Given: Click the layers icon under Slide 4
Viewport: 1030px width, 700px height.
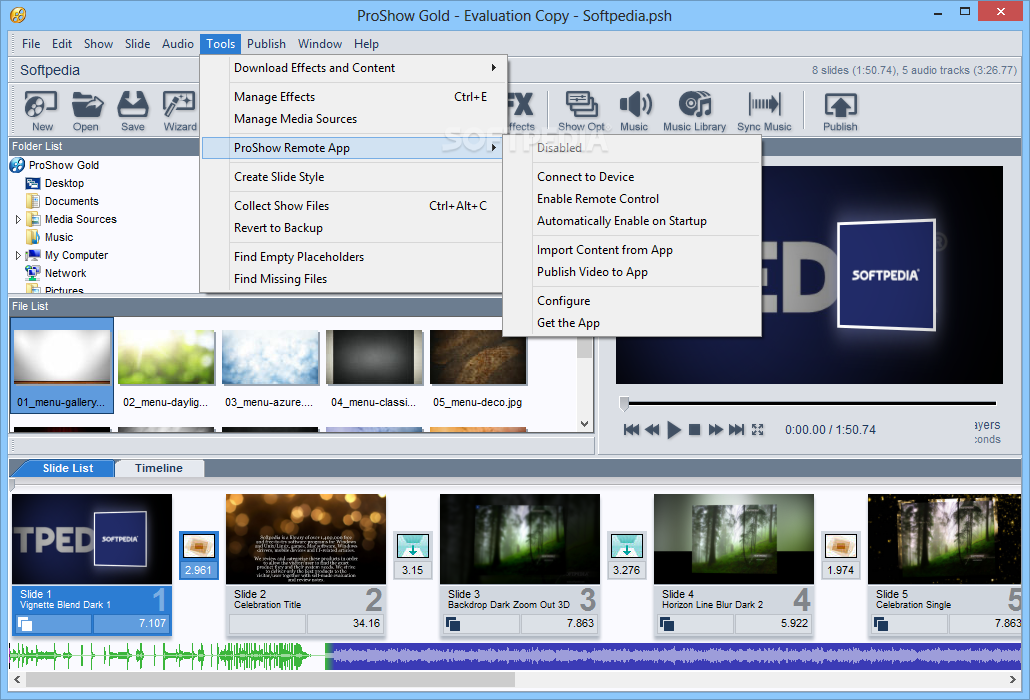Looking at the screenshot, I should tap(667, 624).
